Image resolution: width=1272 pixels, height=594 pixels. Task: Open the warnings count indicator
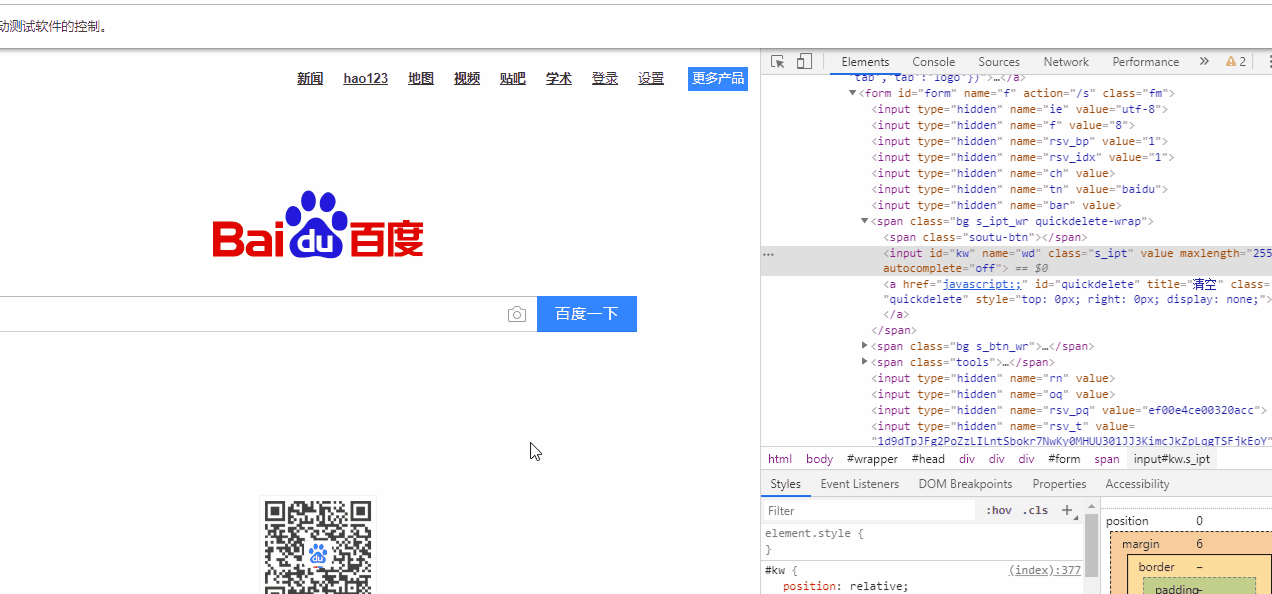[x=1236, y=61]
